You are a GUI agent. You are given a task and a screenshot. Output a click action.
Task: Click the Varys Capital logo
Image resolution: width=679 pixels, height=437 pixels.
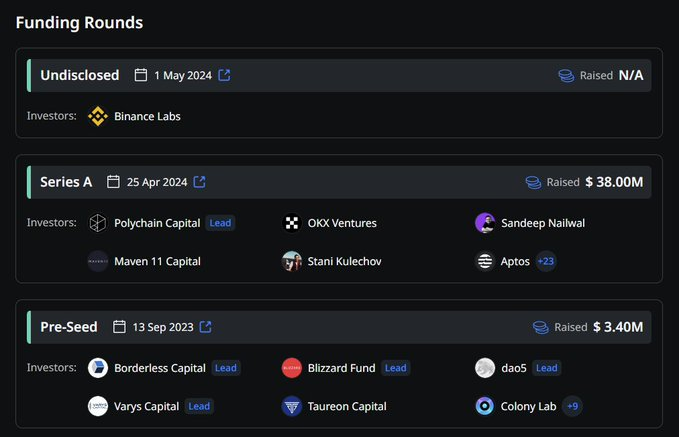98,406
